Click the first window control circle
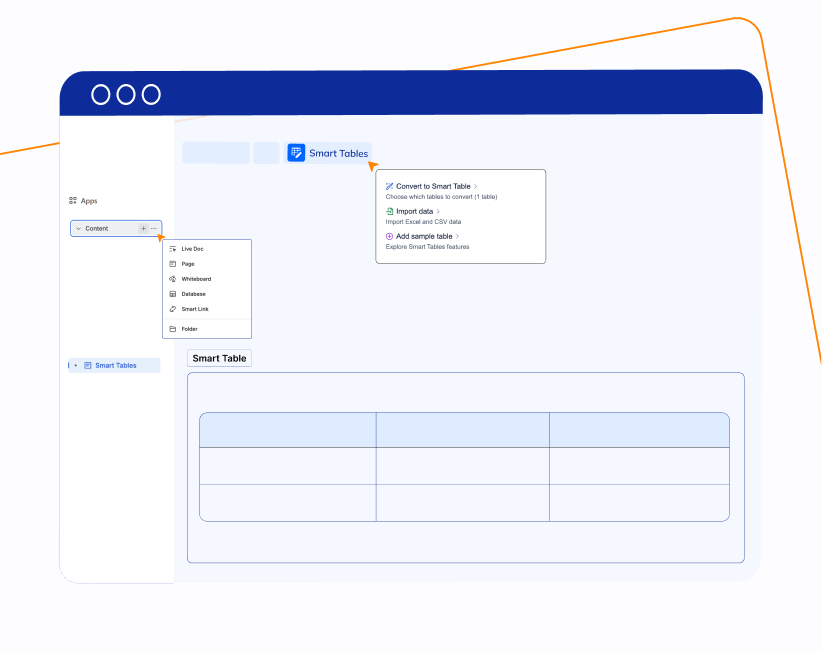Image resolution: width=822 pixels, height=653 pixels. 101,94
